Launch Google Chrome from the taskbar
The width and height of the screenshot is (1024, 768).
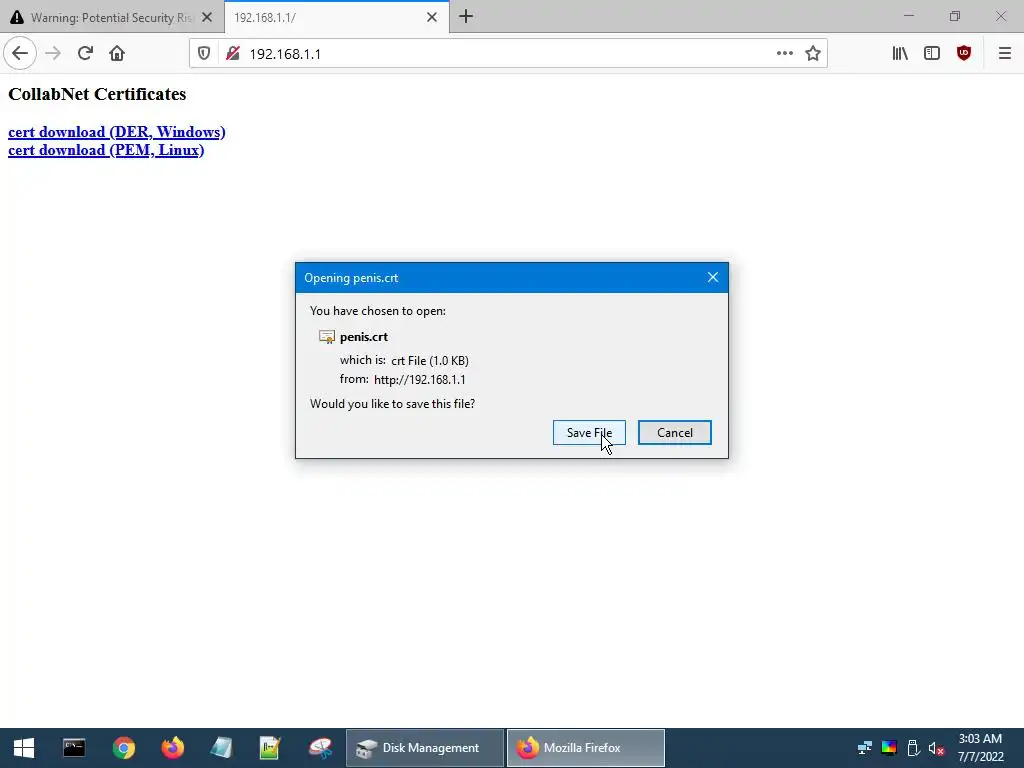pos(123,748)
